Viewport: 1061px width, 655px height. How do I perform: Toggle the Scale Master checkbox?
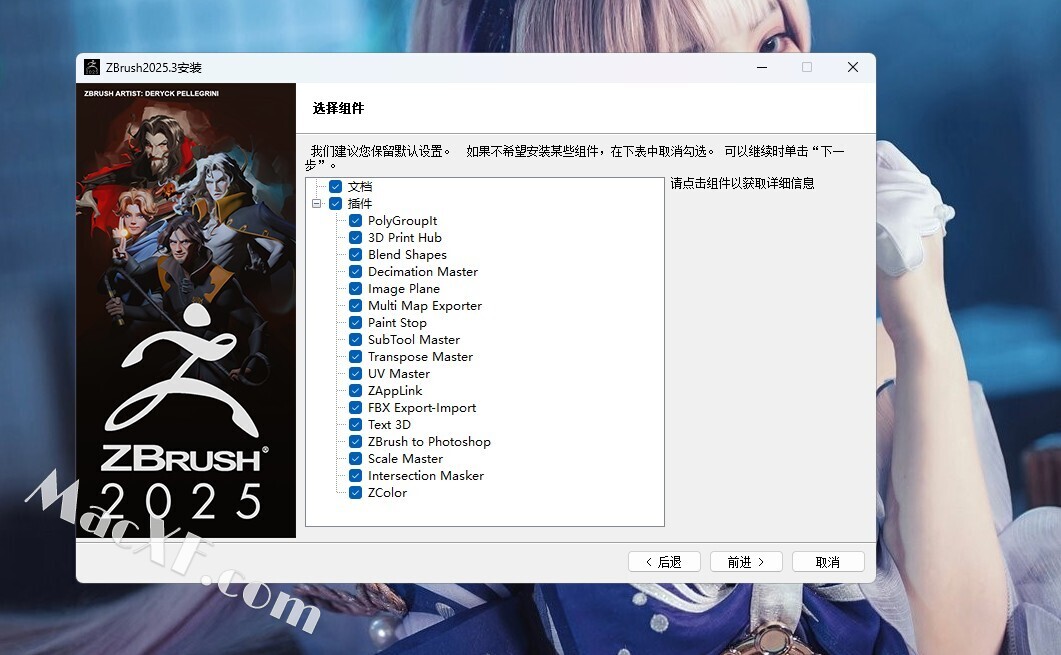pyautogui.click(x=355, y=458)
